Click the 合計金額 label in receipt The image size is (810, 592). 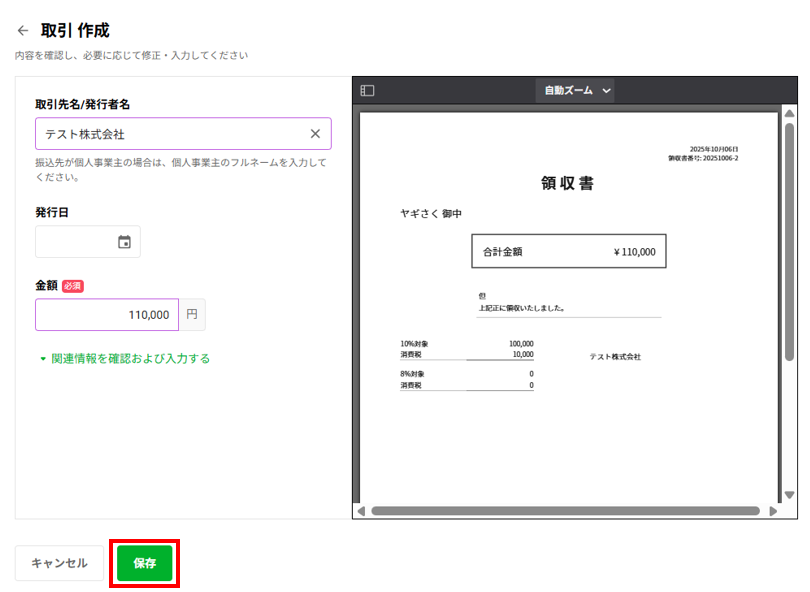503,252
